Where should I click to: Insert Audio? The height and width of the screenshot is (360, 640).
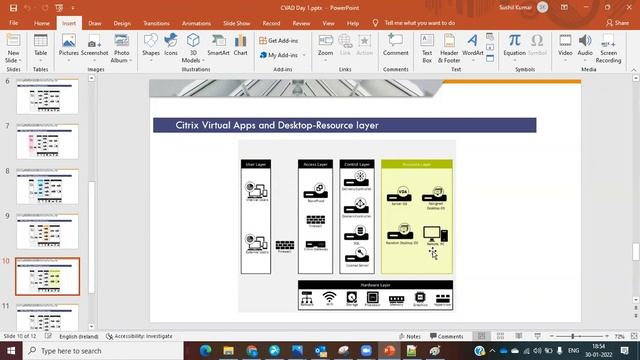(585, 48)
